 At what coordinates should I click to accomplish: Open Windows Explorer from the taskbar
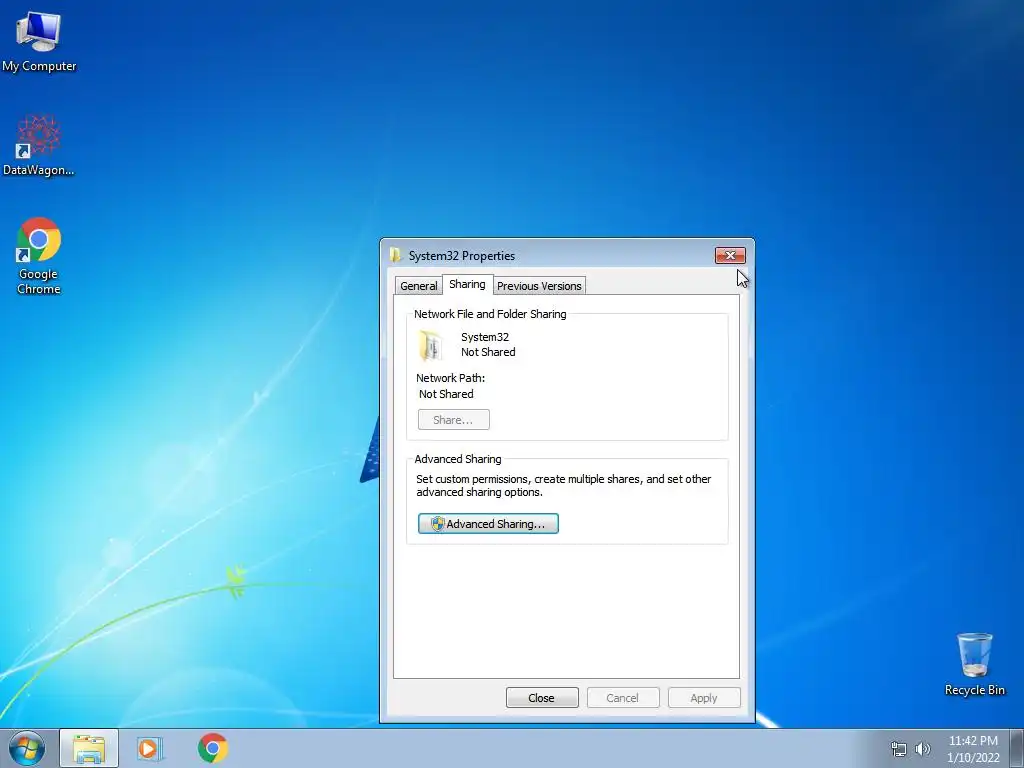pyautogui.click(x=89, y=748)
